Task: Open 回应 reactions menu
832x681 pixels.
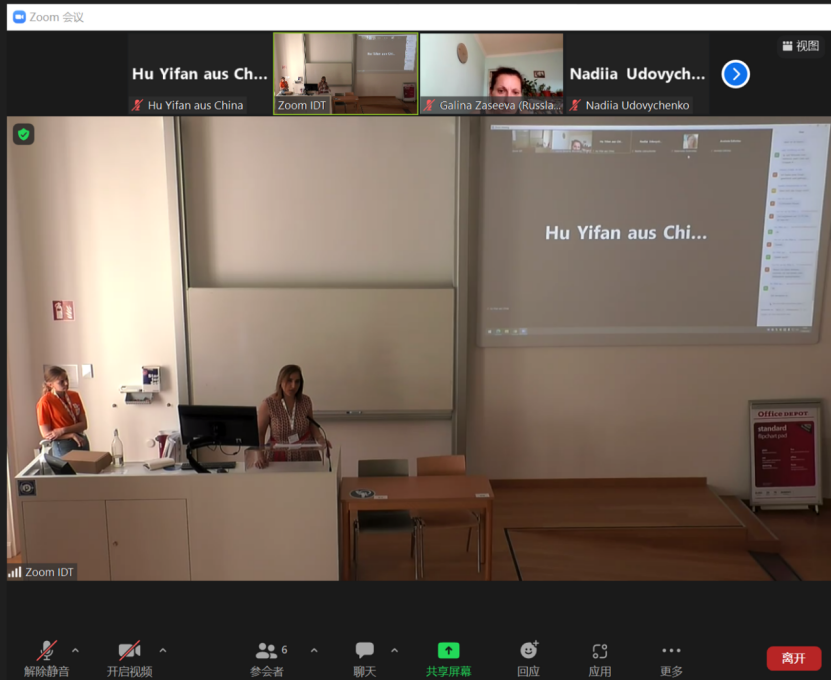Action: 529,657
